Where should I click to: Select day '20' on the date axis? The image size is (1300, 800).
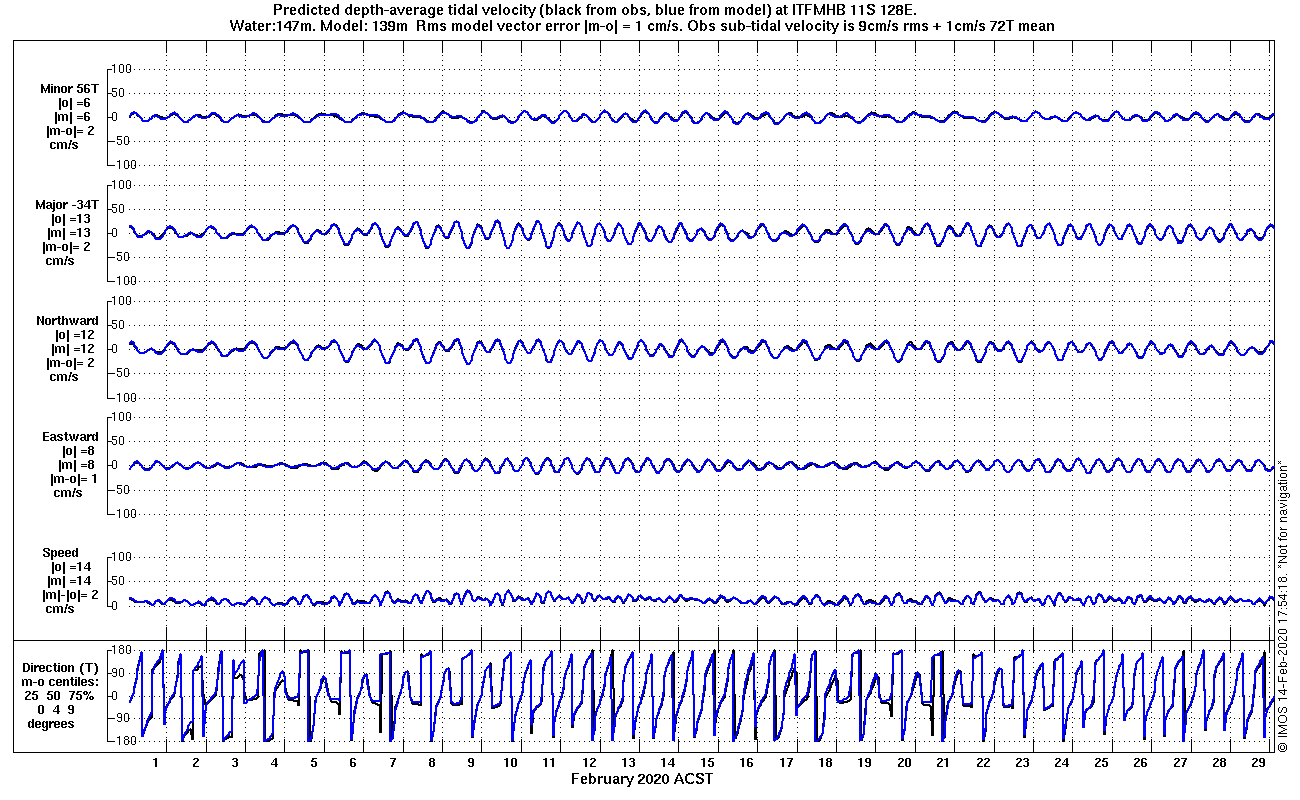point(904,763)
